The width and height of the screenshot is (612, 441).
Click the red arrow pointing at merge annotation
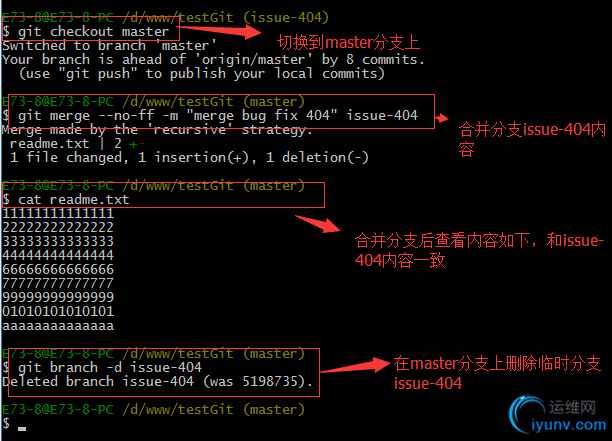coord(441,118)
